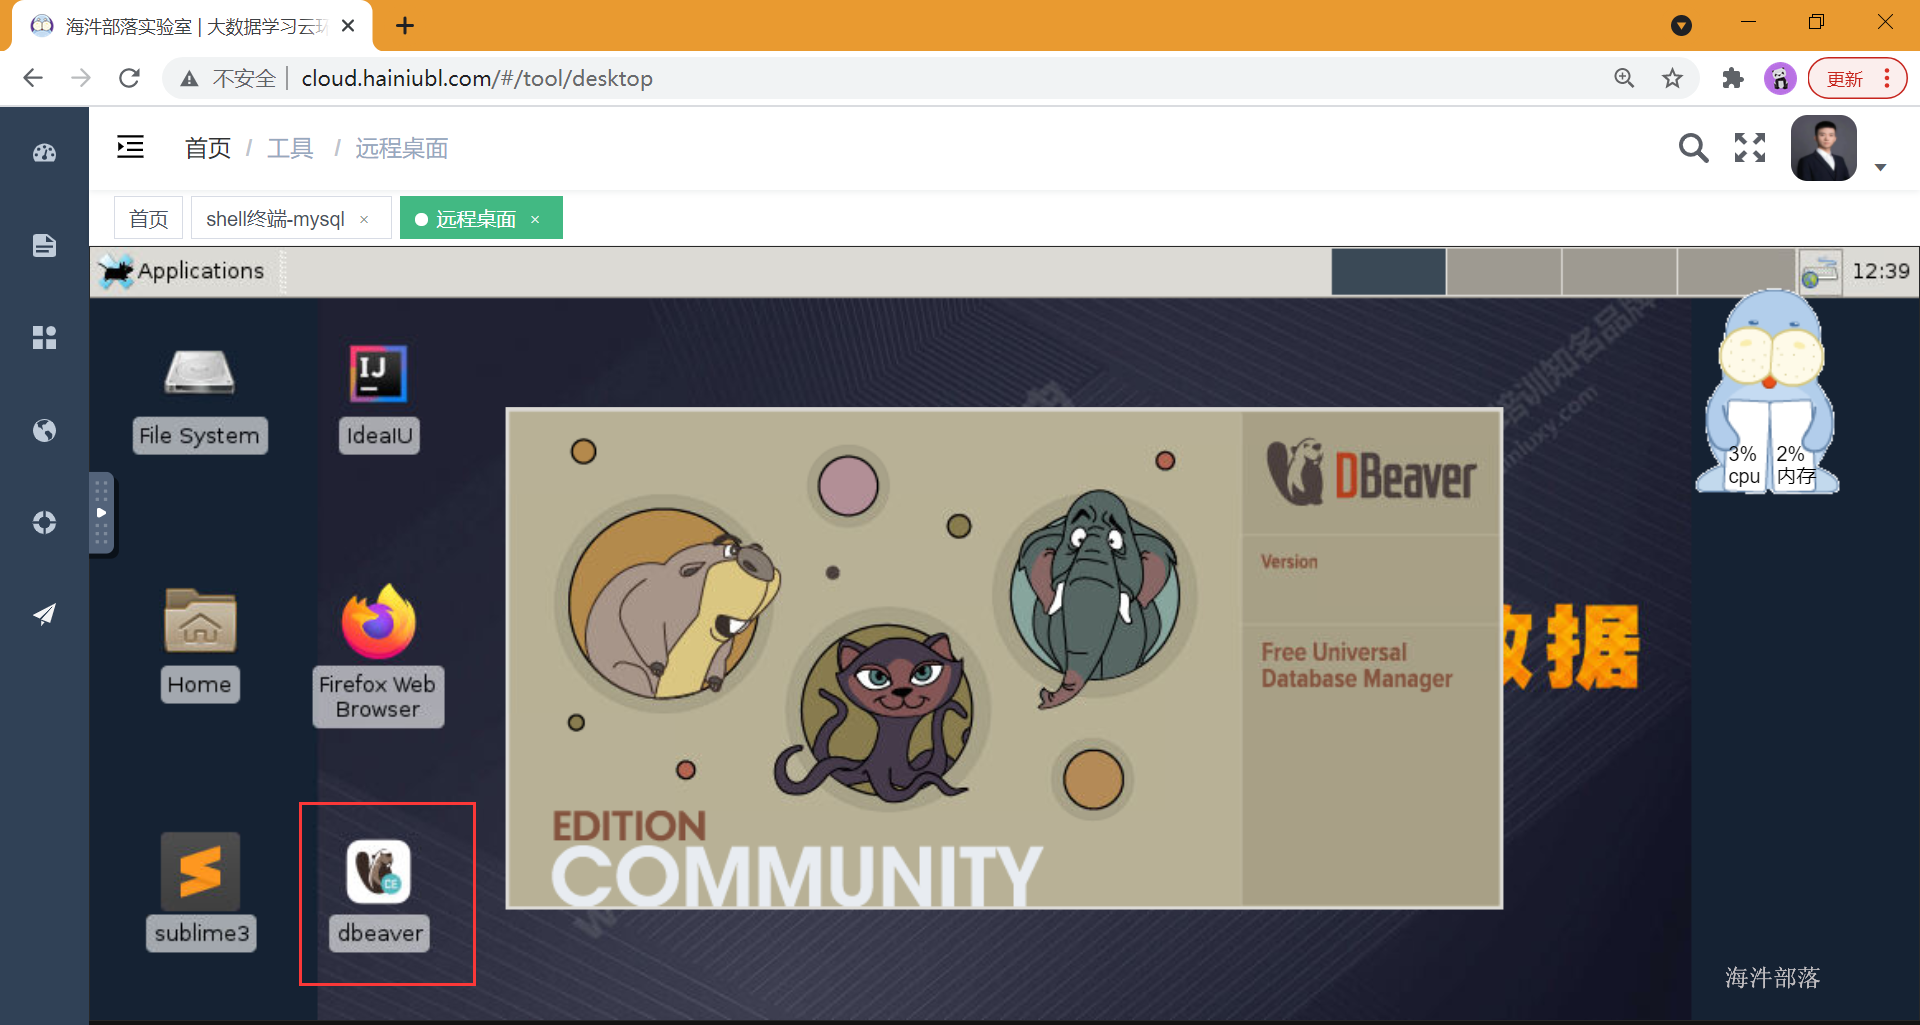Open a new browser tab with plus

[x=405, y=26]
